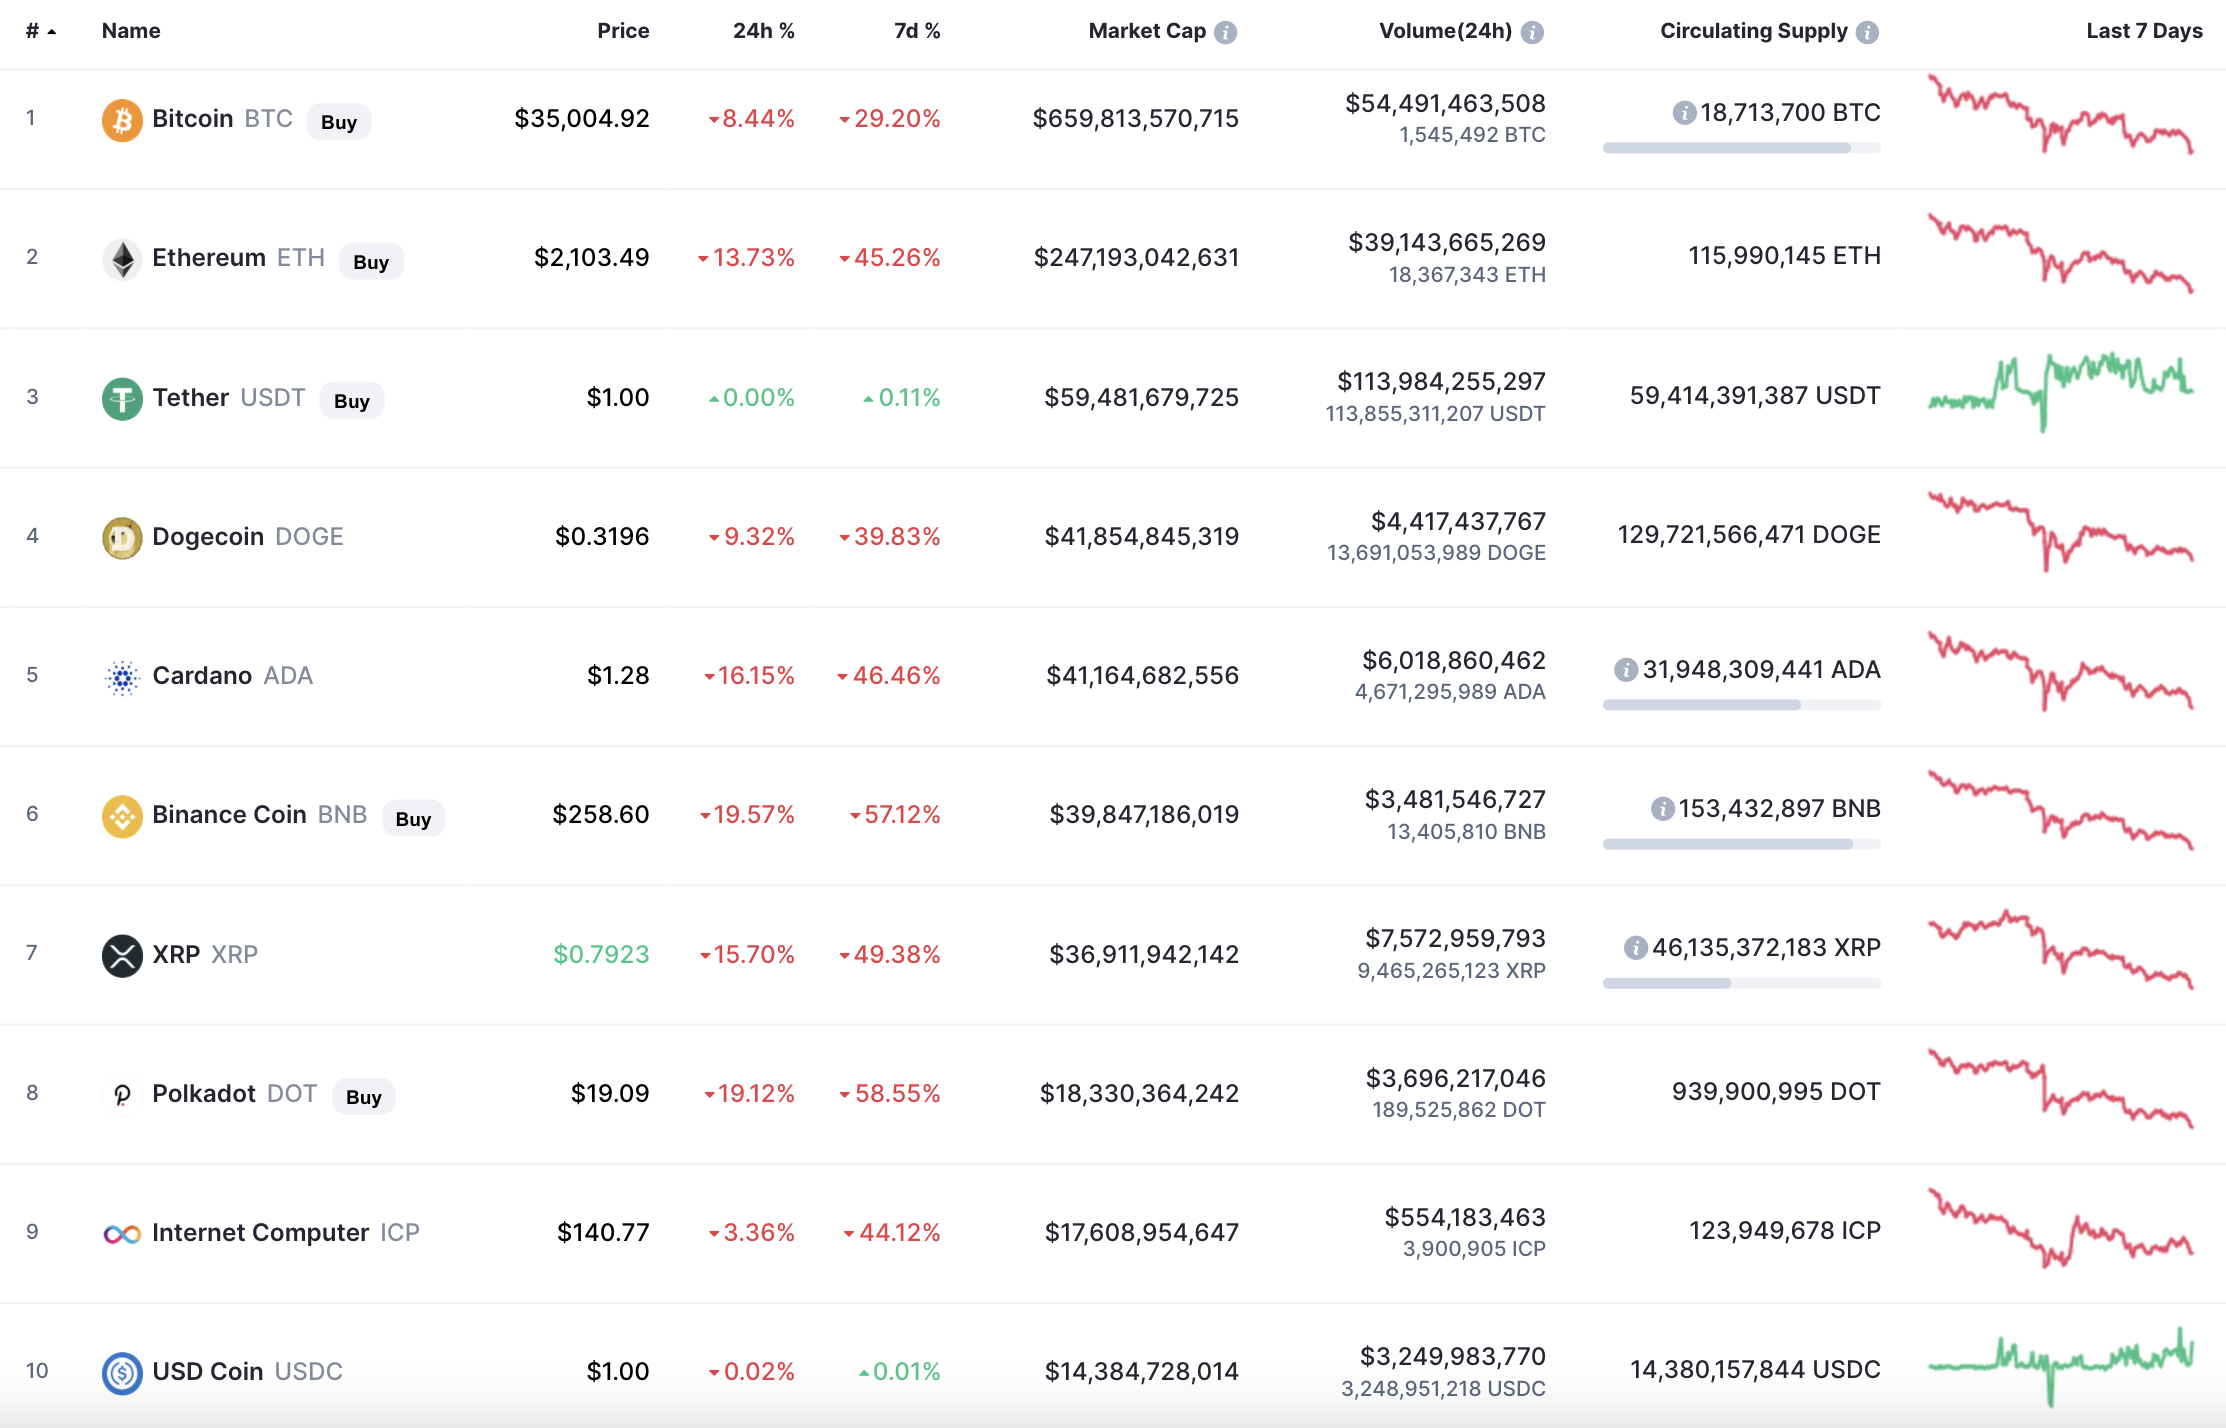The image size is (2226, 1428).
Task: Click the Internet Computer infinity logo
Action: 122,1234
